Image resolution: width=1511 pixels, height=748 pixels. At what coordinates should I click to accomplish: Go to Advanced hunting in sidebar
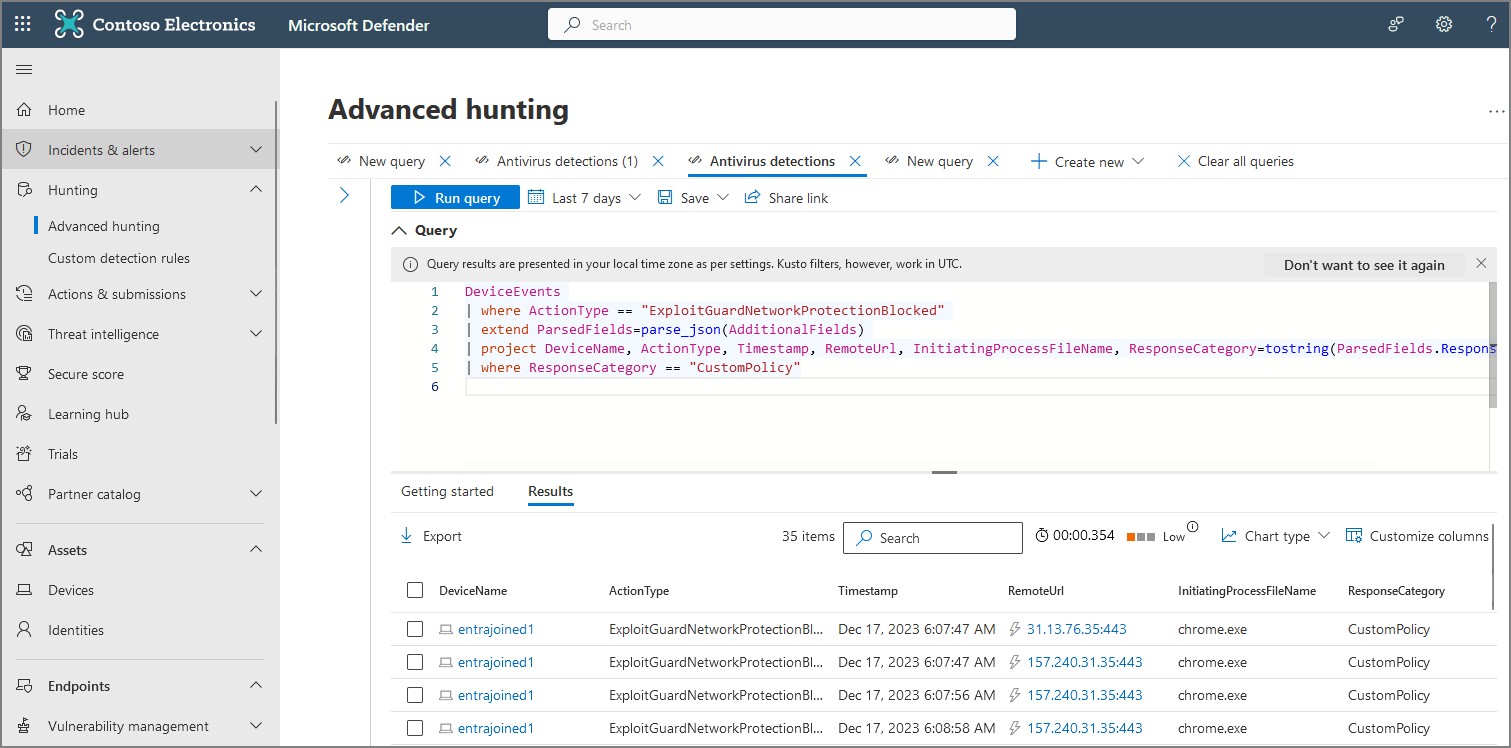(x=104, y=226)
